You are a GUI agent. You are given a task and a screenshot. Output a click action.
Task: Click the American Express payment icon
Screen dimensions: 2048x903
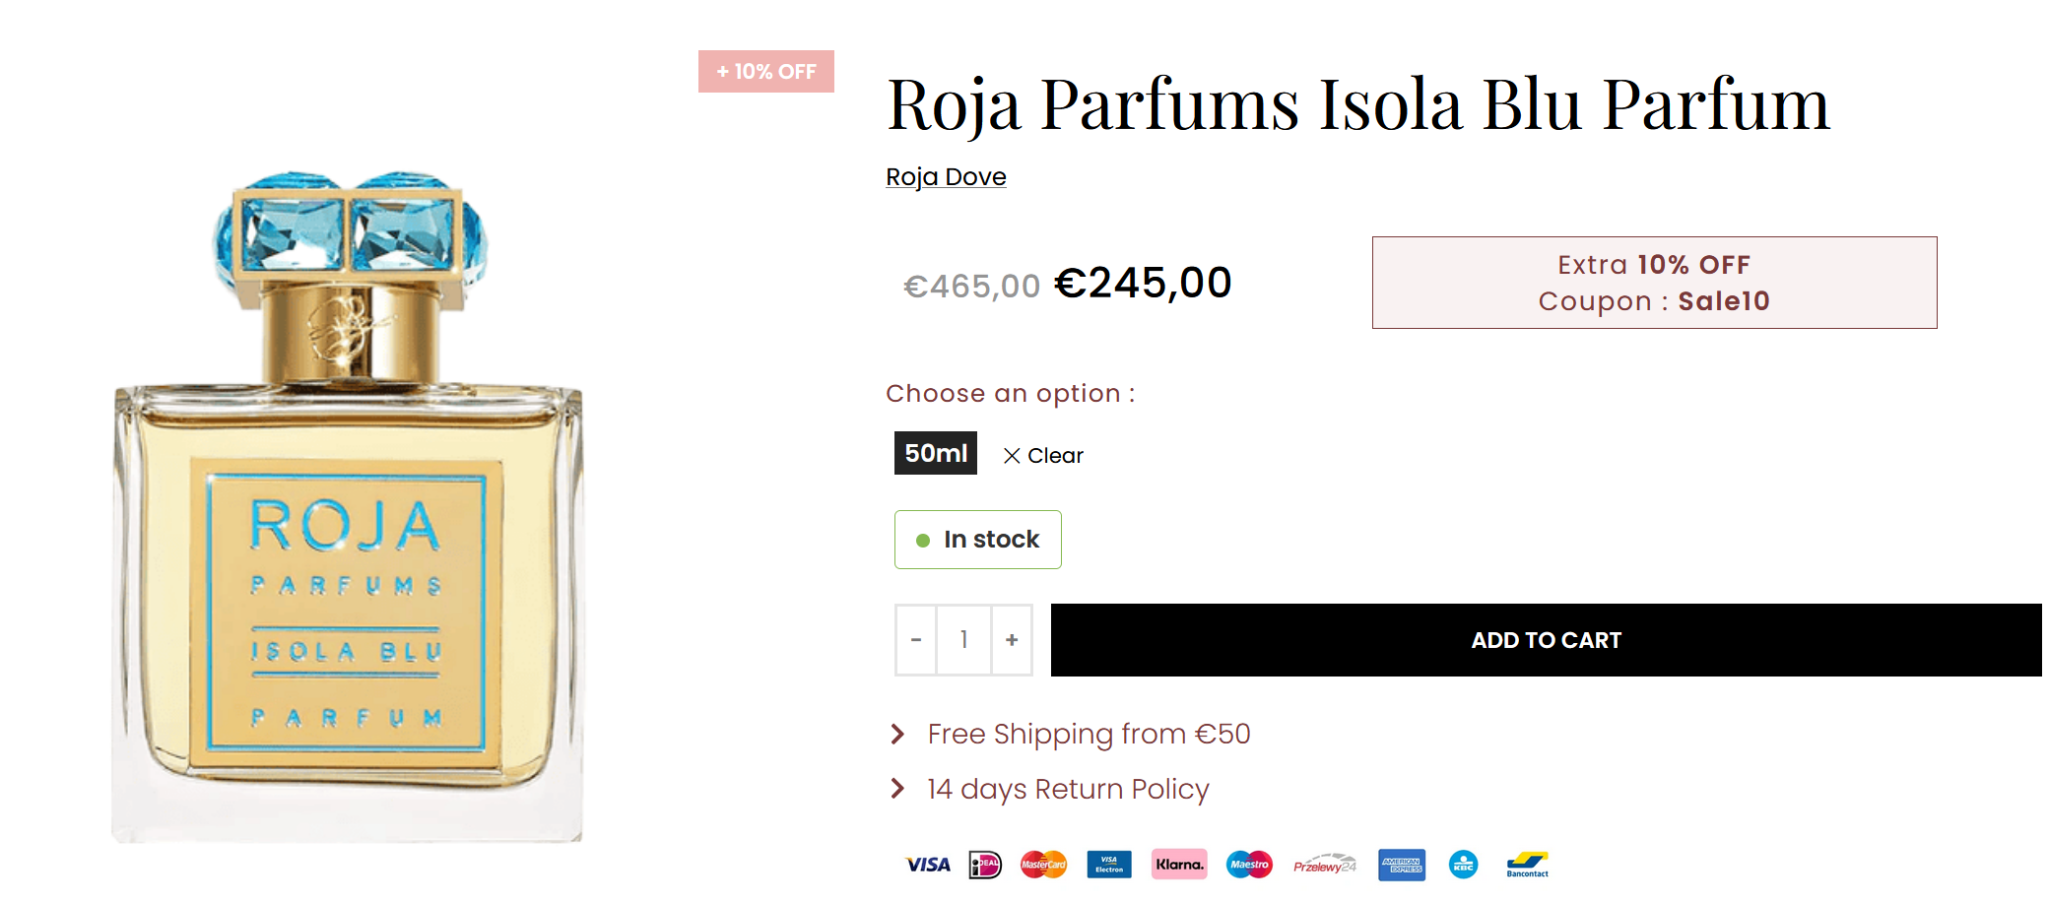point(1401,864)
